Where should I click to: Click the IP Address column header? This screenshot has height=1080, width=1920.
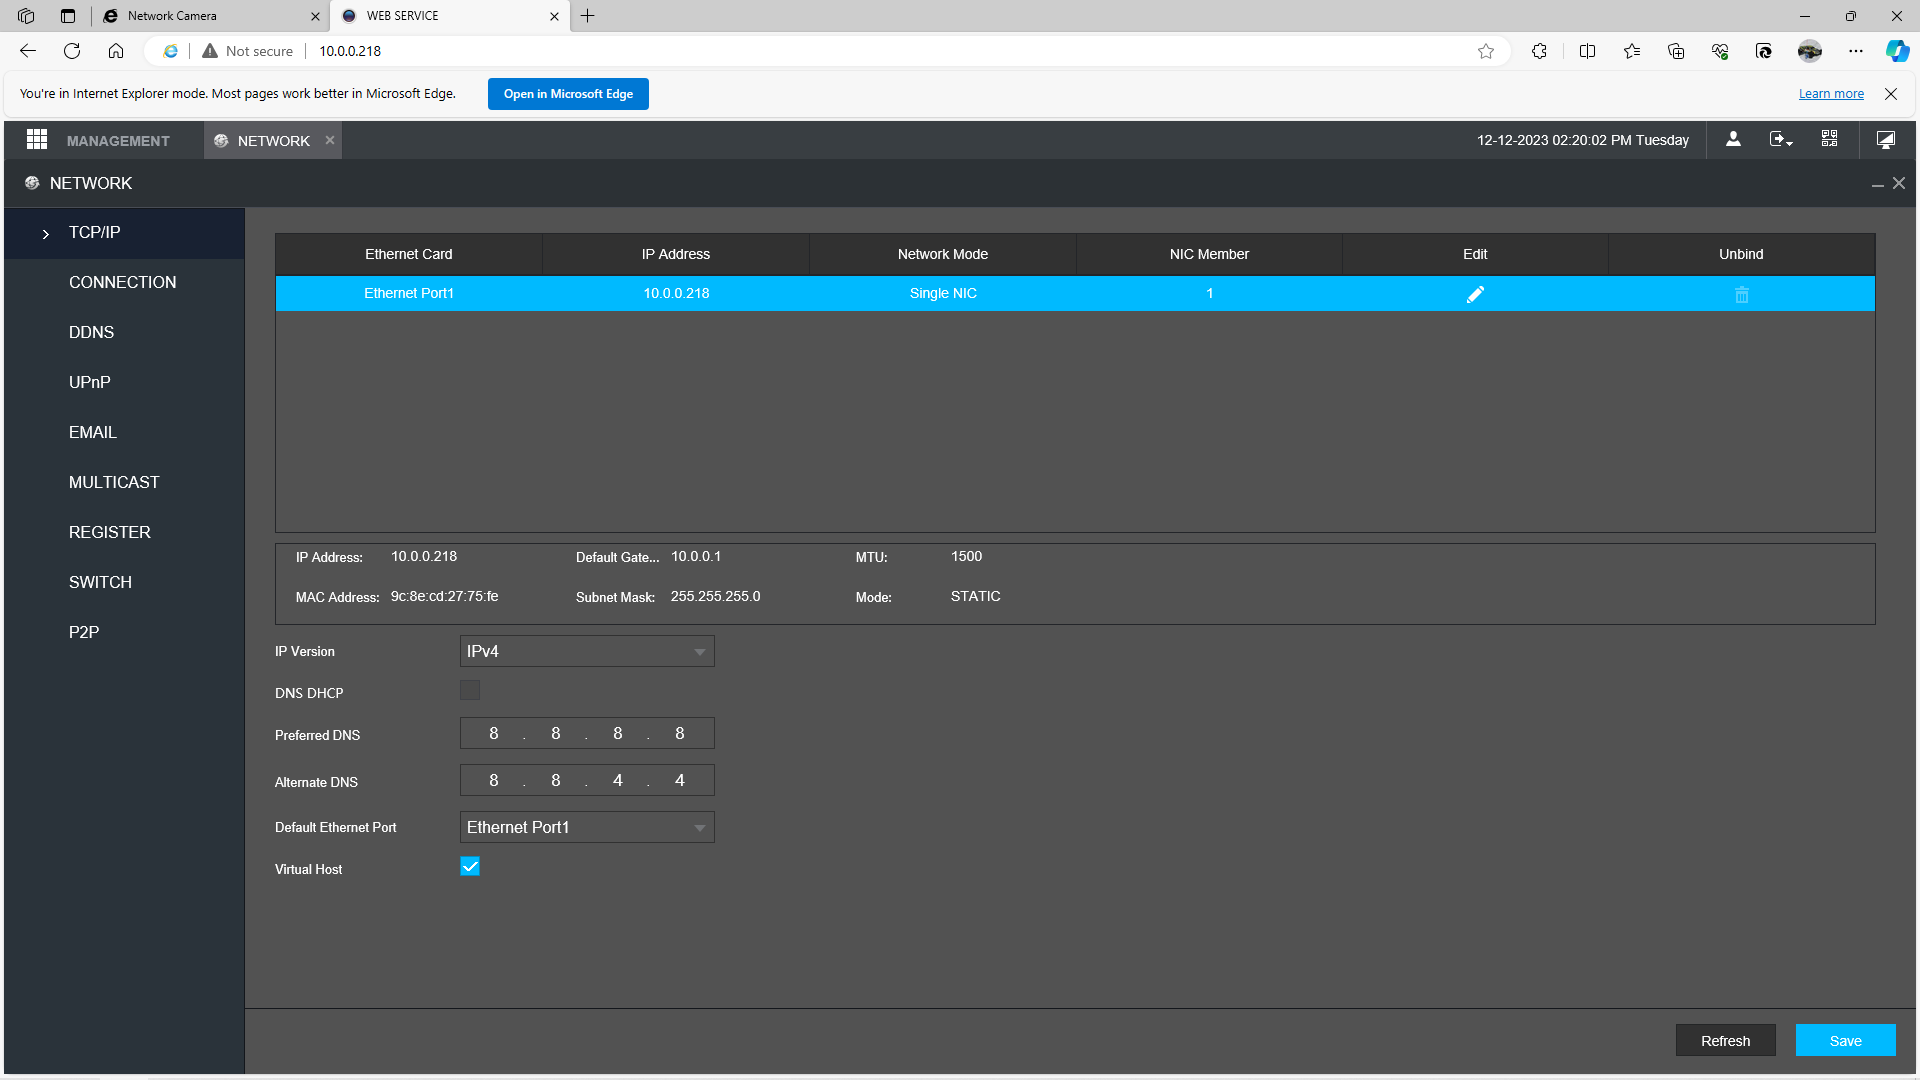coord(676,254)
